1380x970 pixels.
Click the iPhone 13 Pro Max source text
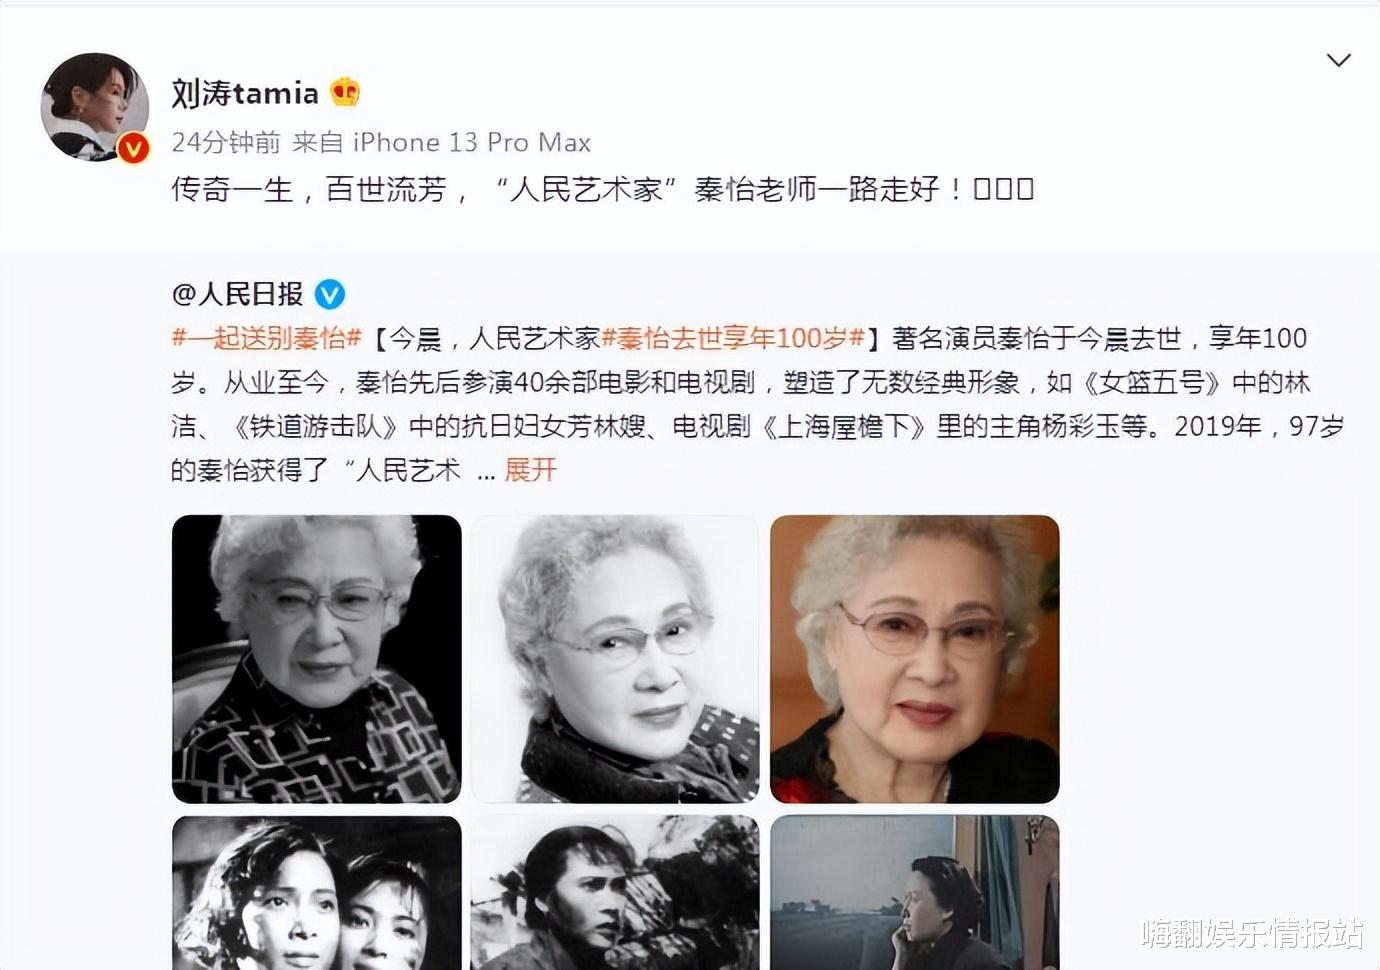point(472,142)
